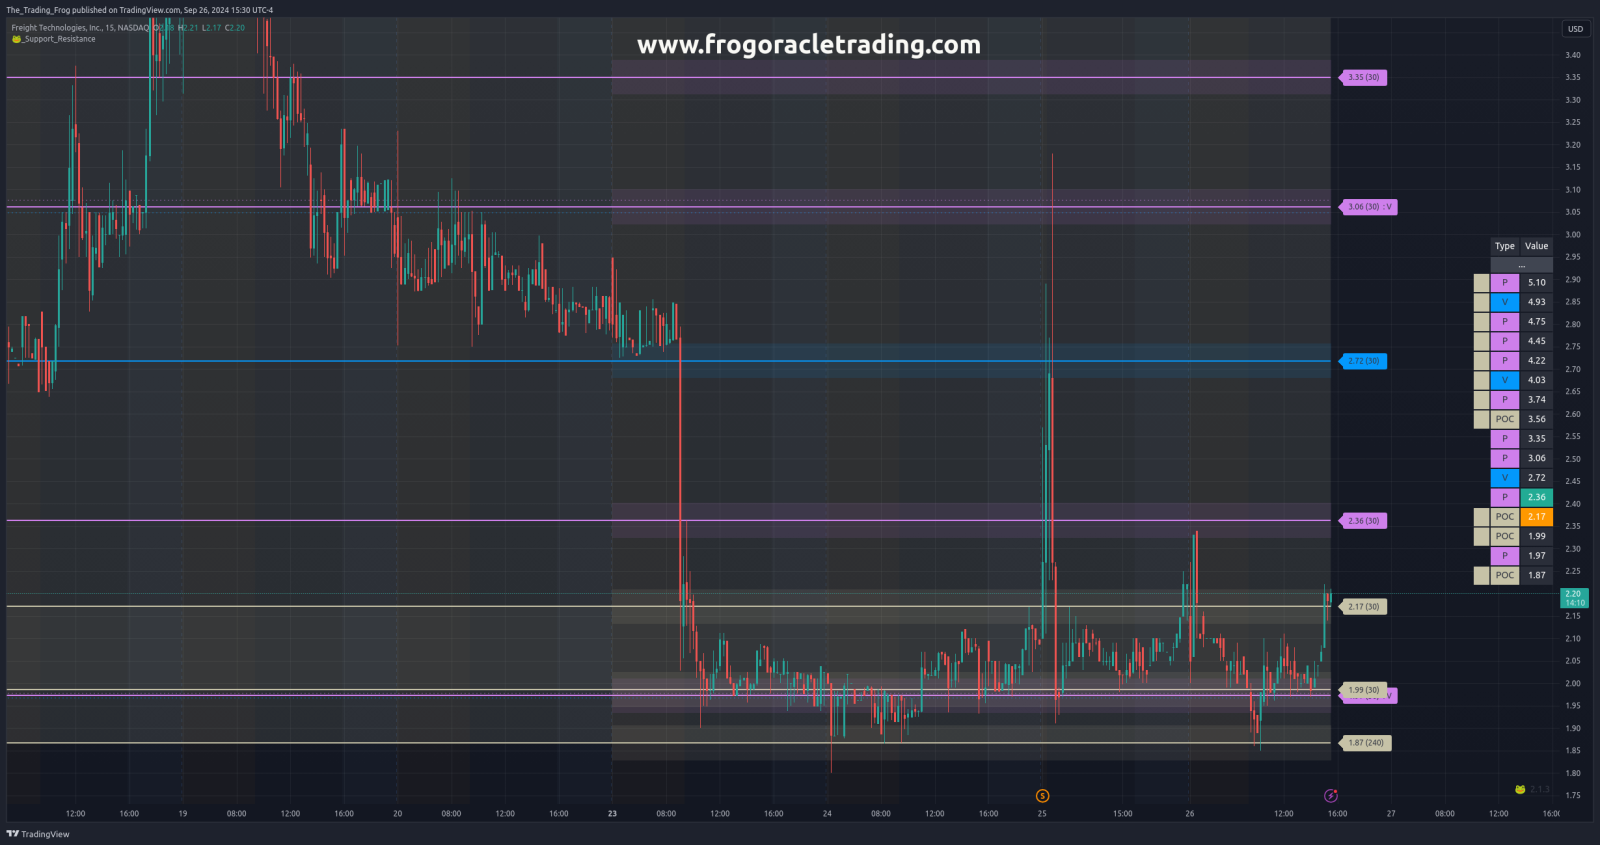
Task: Click the published-on TradingView.com header text
Action: click(x=139, y=10)
